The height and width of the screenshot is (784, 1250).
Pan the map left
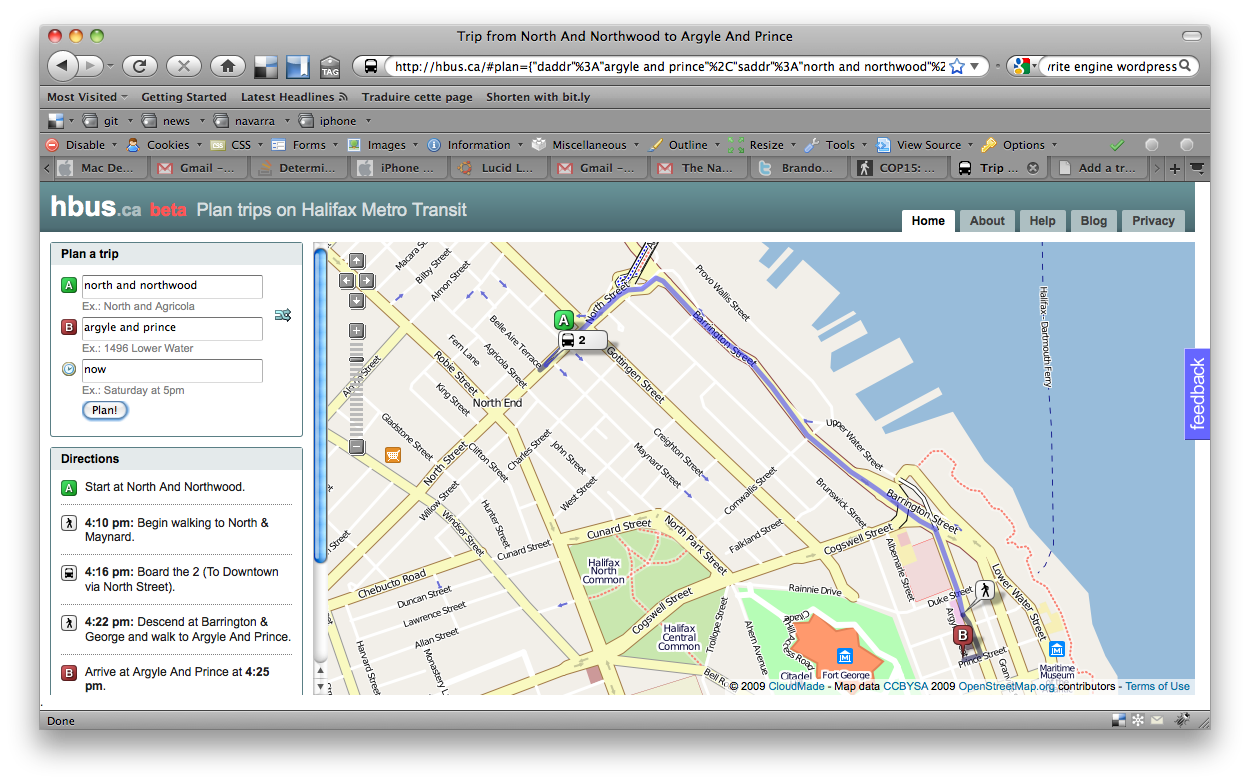347,281
